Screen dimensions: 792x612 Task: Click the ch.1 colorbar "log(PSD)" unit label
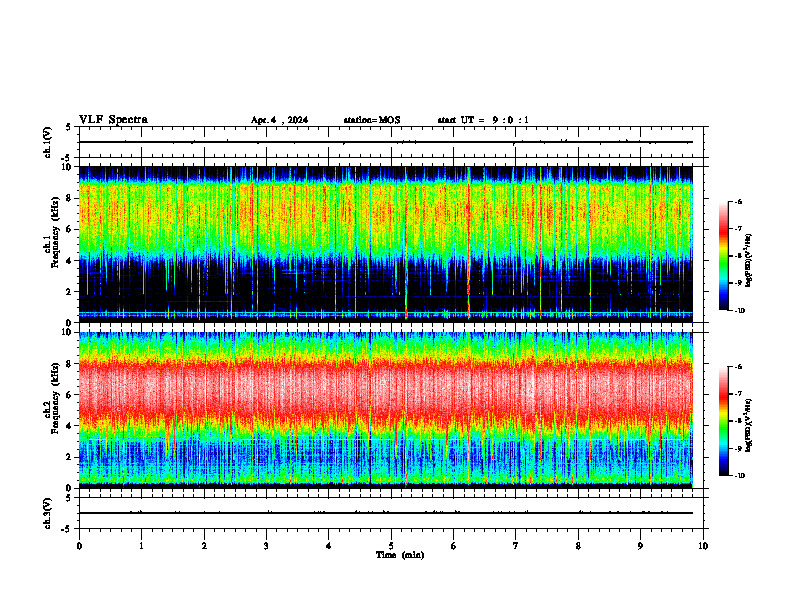pos(749,260)
